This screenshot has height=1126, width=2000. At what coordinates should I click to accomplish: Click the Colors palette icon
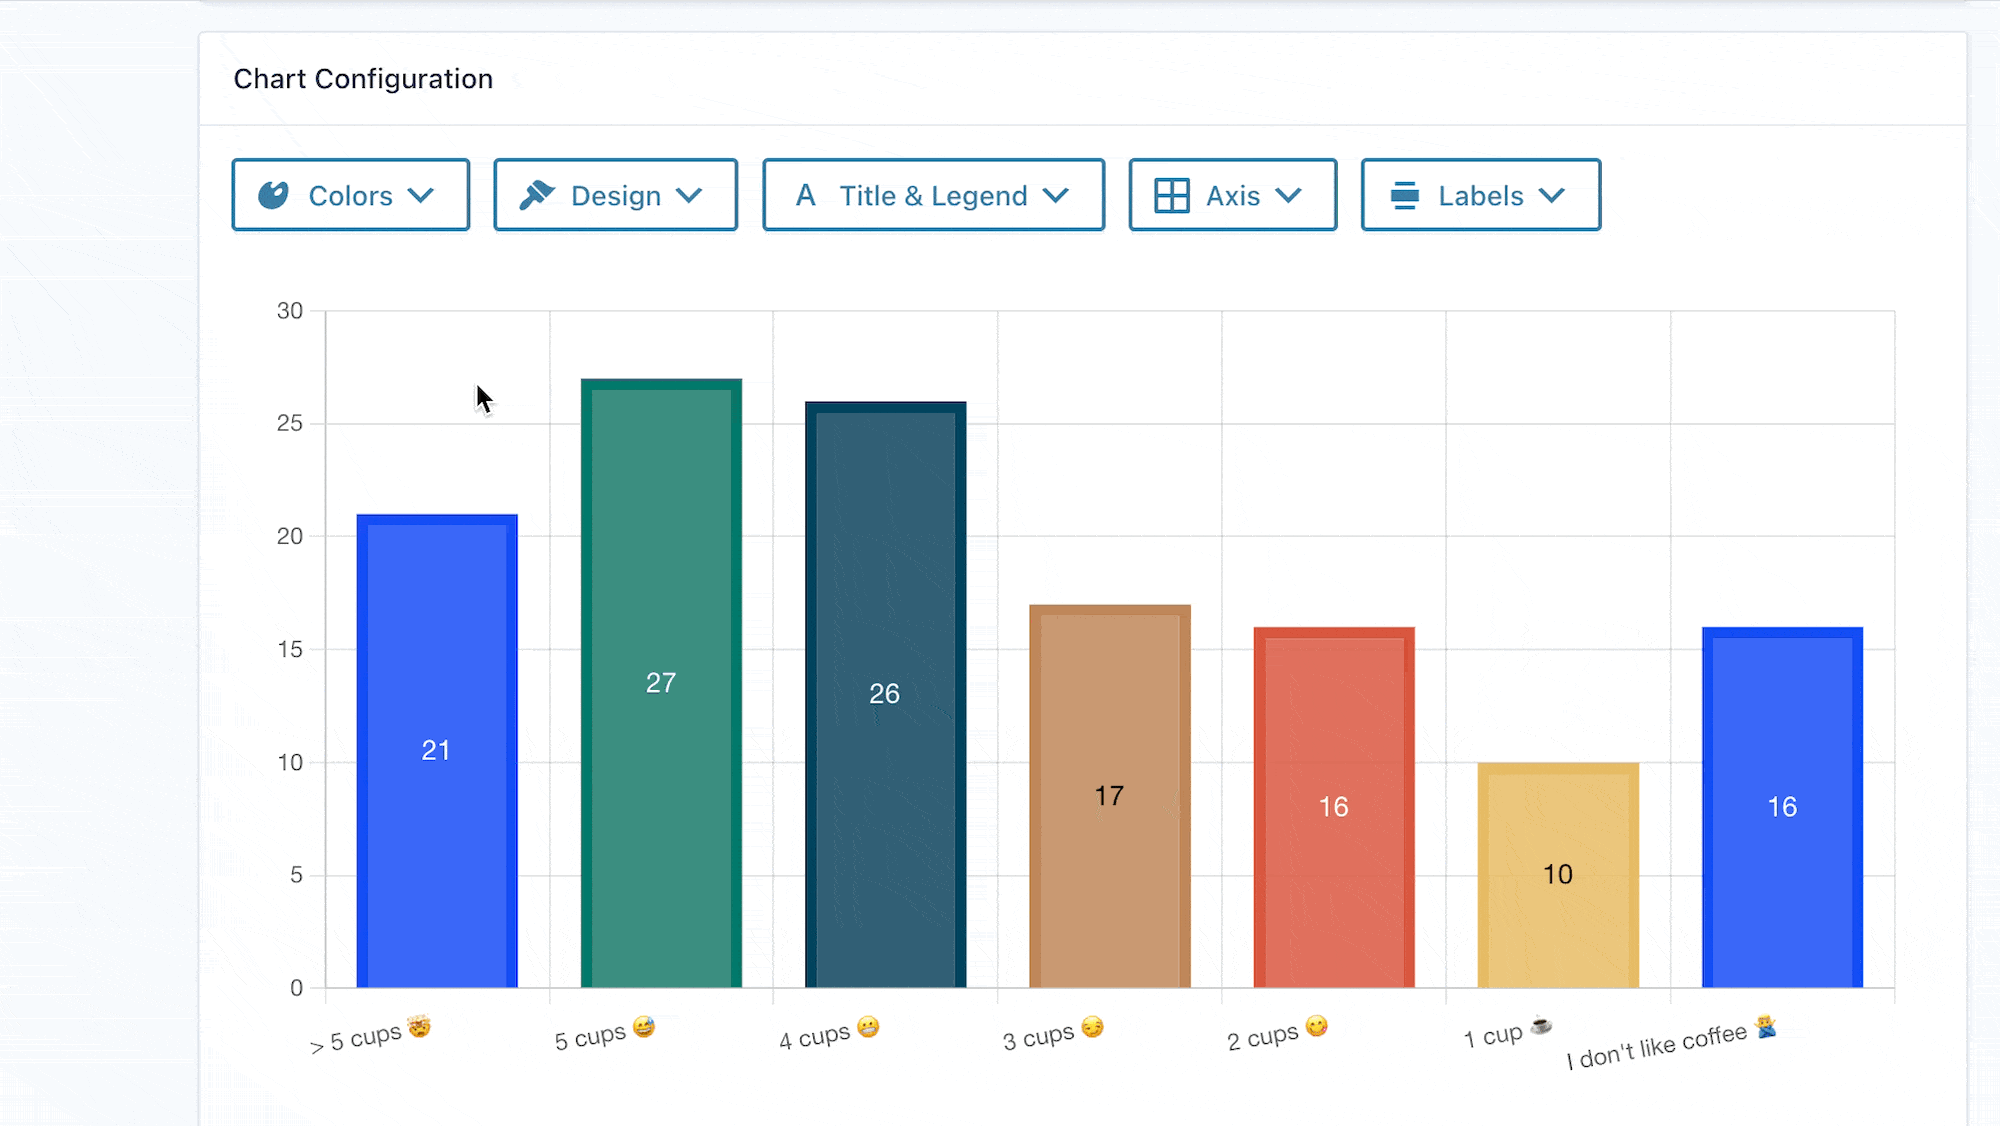(273, 195)
